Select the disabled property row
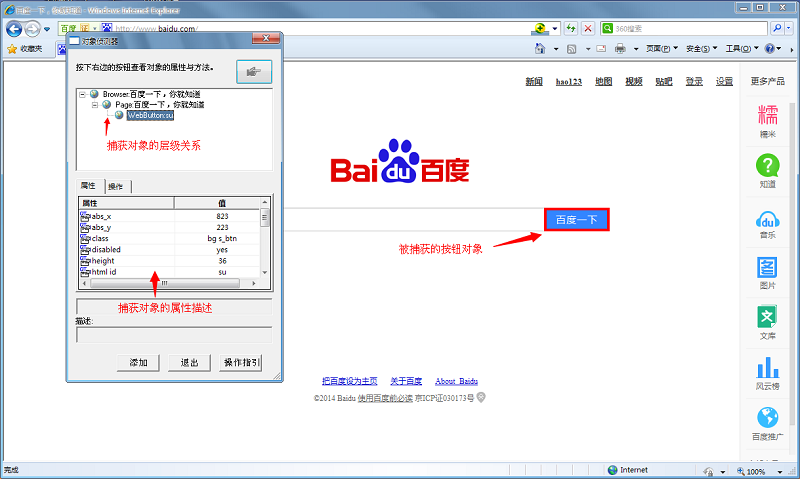Screen dimensions: 800x479 coord(169,250)
